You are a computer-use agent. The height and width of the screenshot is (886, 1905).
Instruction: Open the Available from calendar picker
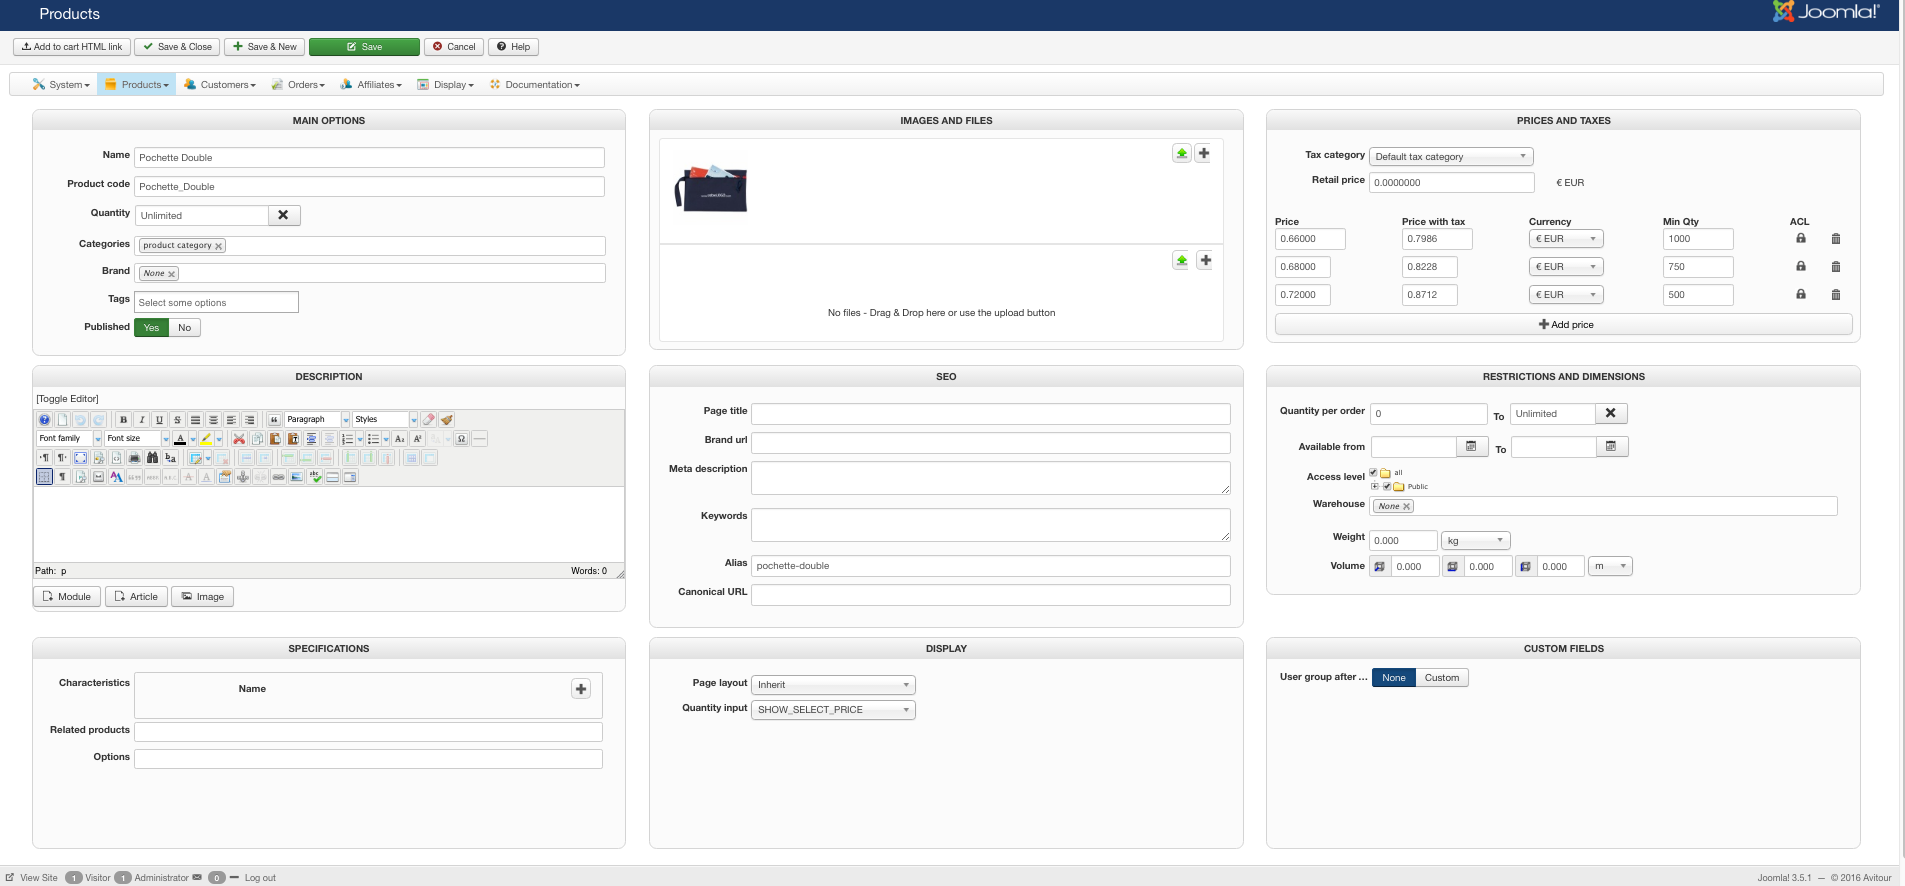click(1470, 447)
